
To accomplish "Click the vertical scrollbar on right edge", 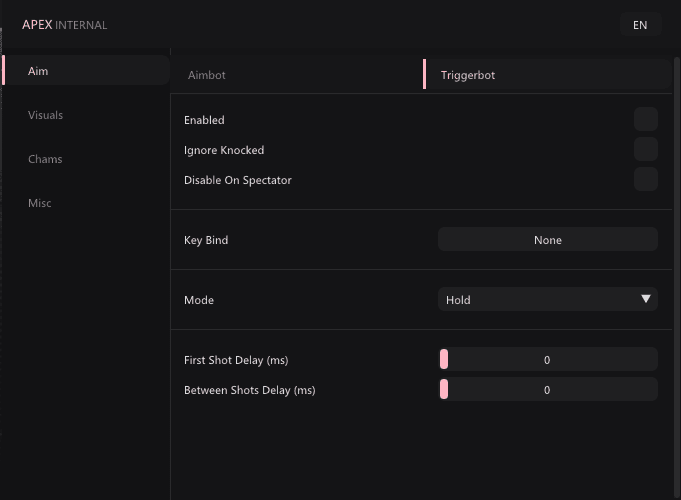I will pos(677,278).
